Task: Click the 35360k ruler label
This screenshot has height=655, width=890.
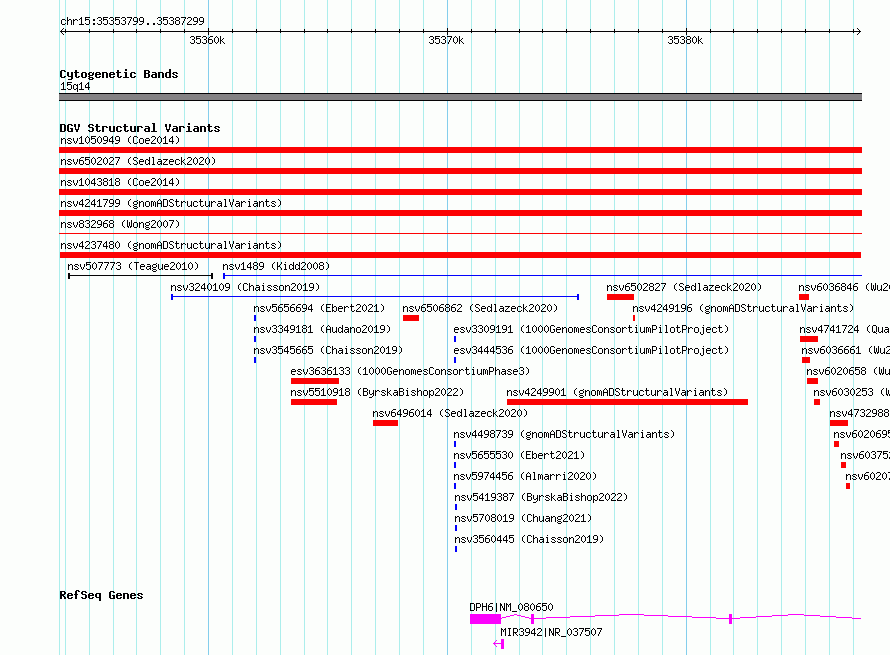Action: [x=207, y=40]
